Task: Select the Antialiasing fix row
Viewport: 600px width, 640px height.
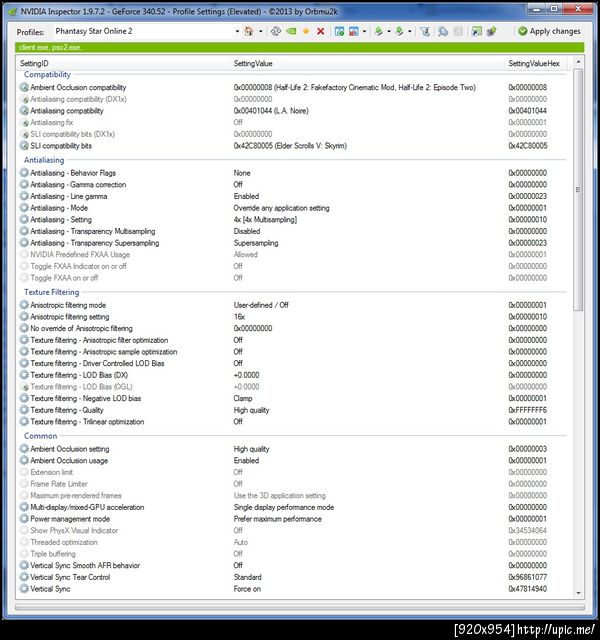Action: click(x=294, y=122)
